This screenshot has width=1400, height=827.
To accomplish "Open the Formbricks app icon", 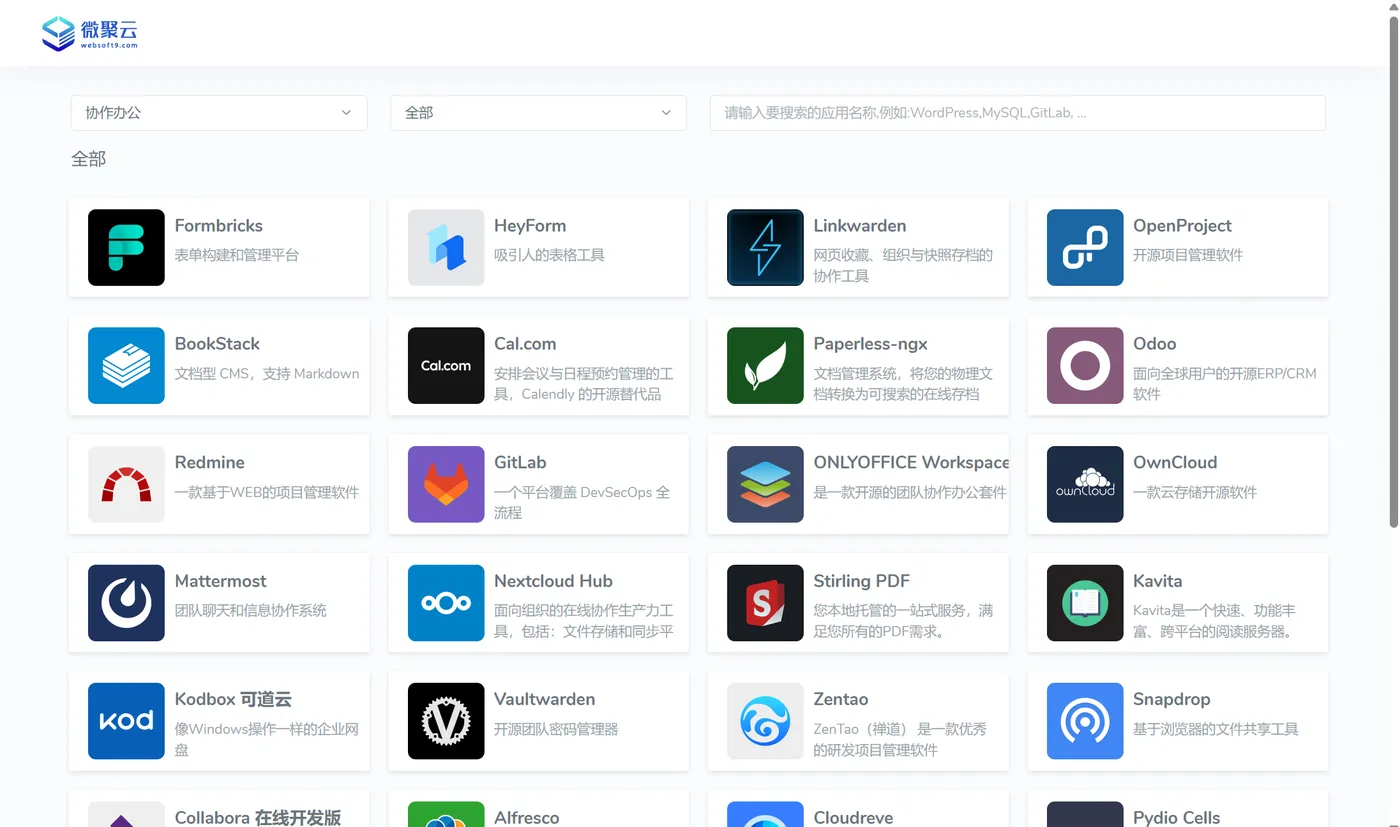I will [x=126, y=247].
